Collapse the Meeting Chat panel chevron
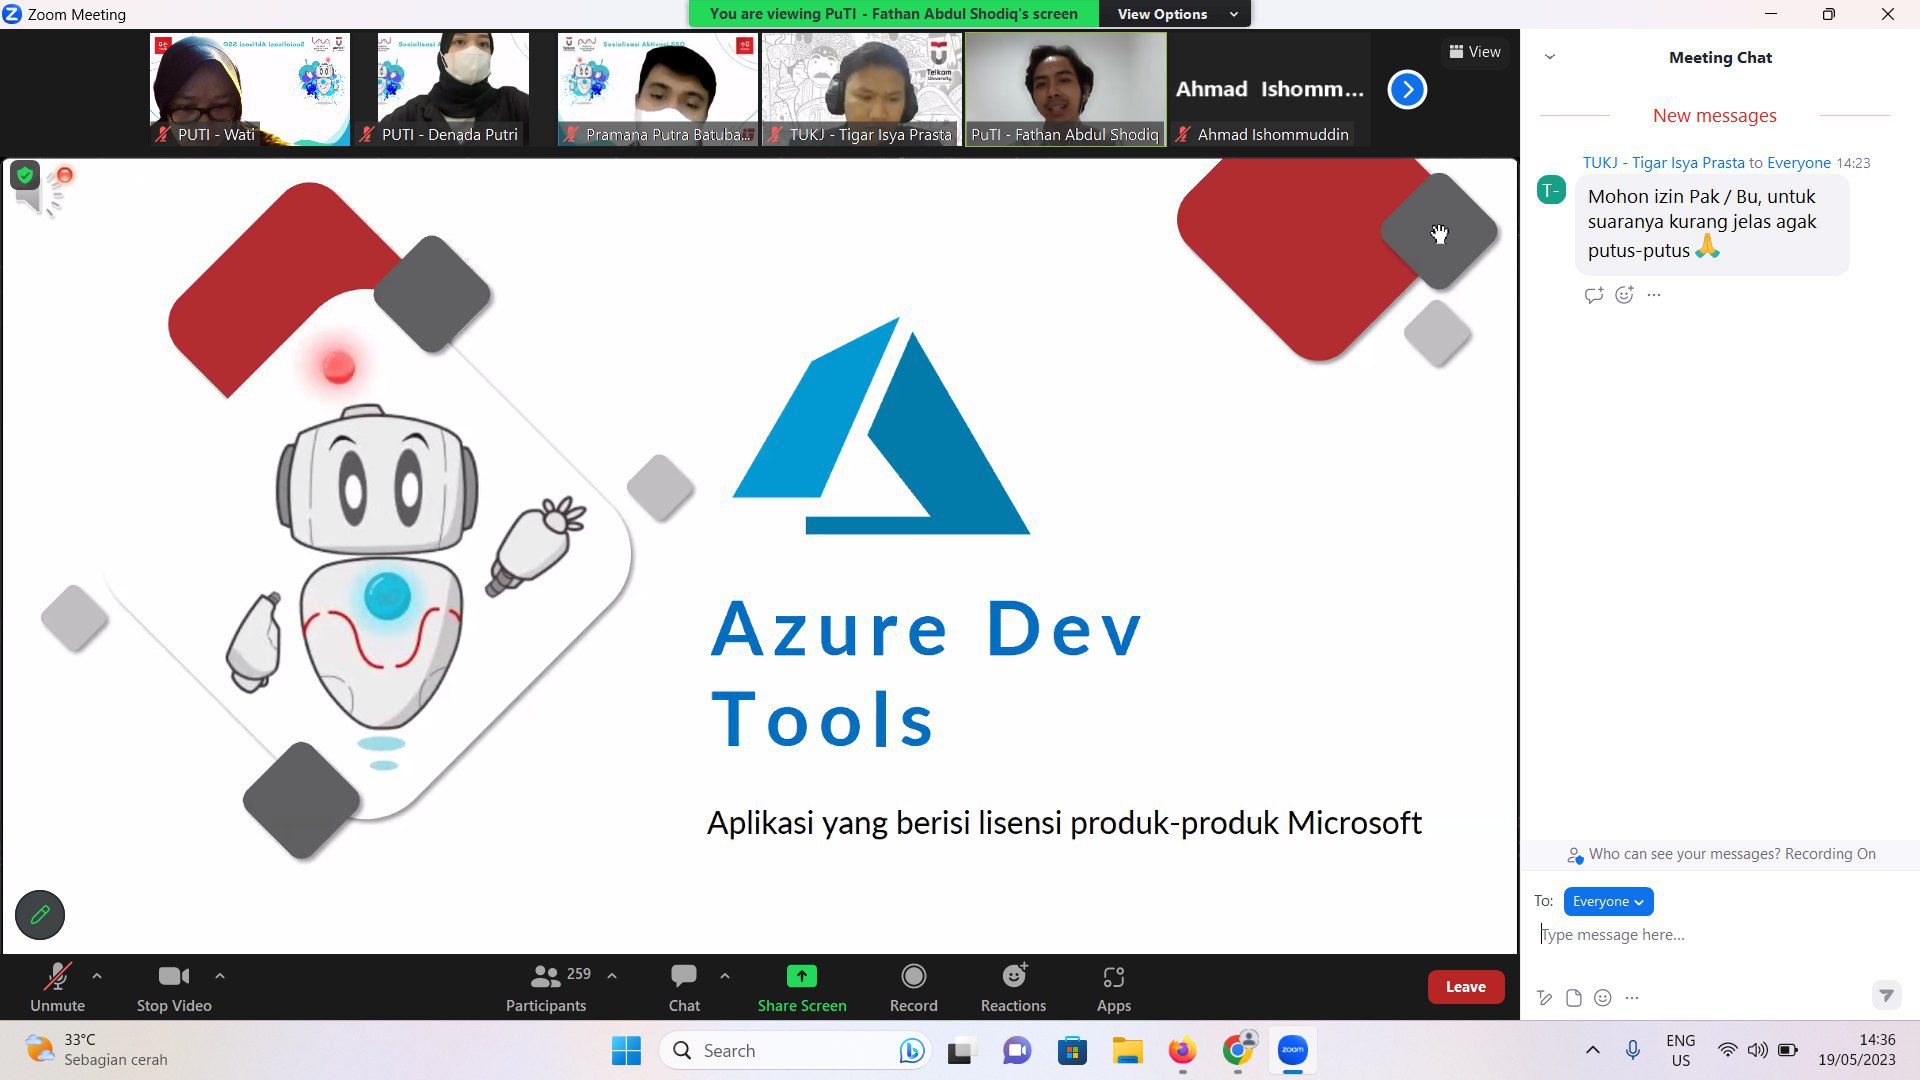The image size is (1920, 1080). [1550, 57]
